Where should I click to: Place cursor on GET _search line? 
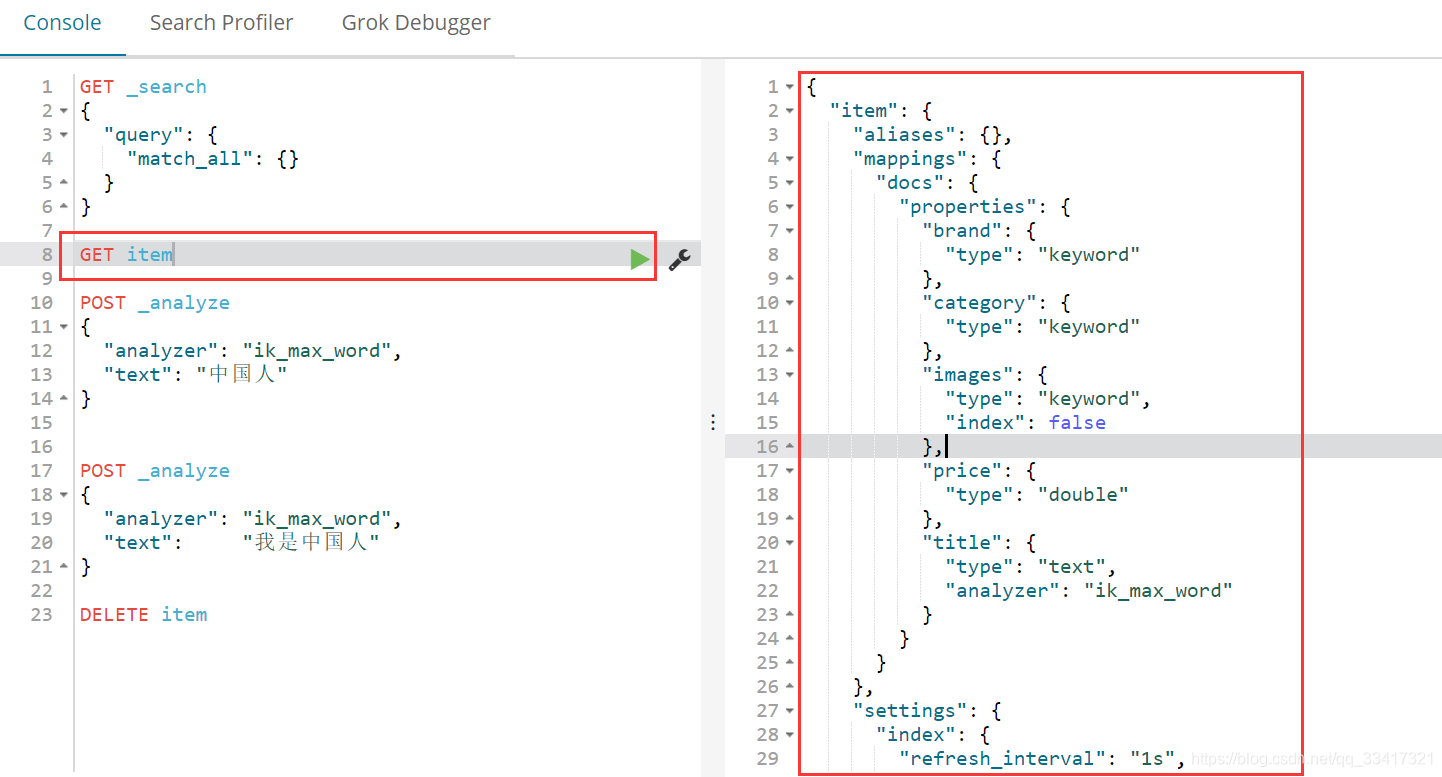click(143, 87)
